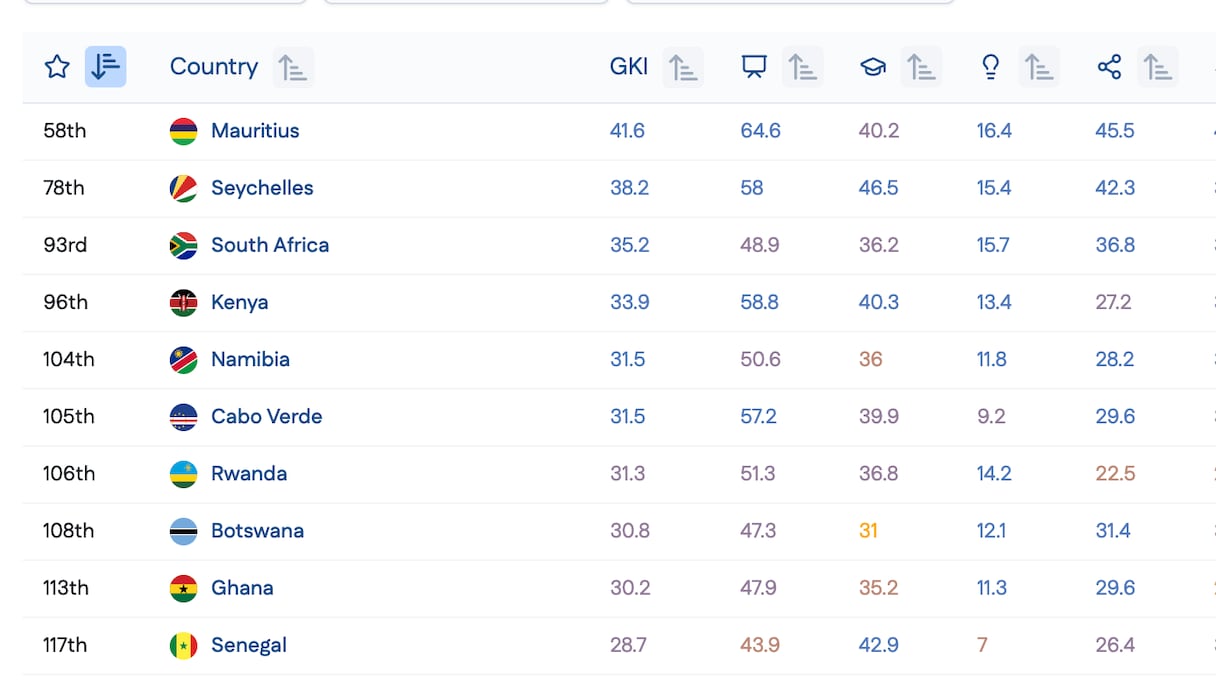Click the Seychelles flag icon
Screen dimensions: 1216x684
pyautogui.click(x=183, y=188)
